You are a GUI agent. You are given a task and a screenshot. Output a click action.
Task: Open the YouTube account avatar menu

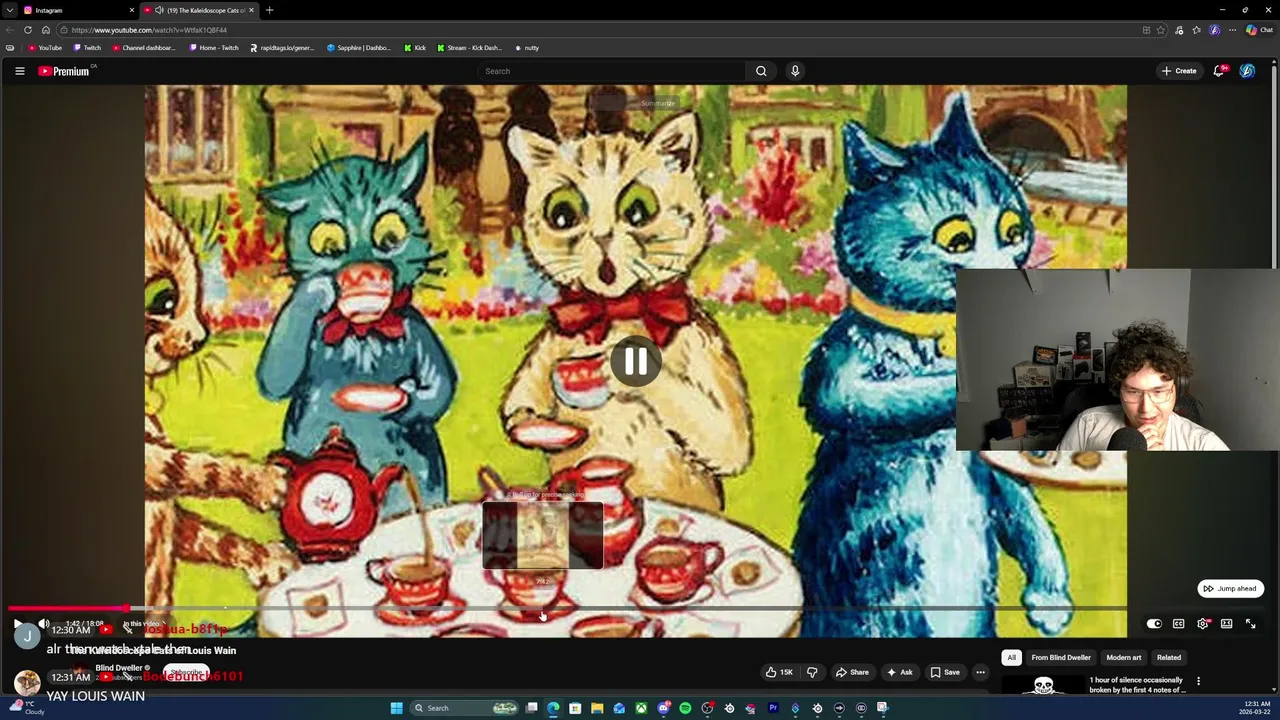(1247, 71)
